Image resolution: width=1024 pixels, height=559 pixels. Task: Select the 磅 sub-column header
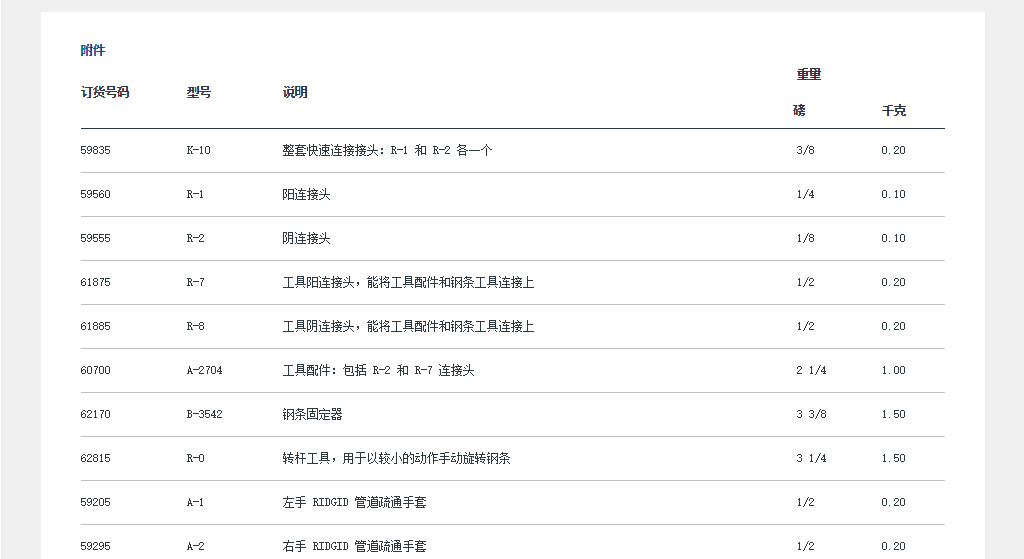point(799,111)
